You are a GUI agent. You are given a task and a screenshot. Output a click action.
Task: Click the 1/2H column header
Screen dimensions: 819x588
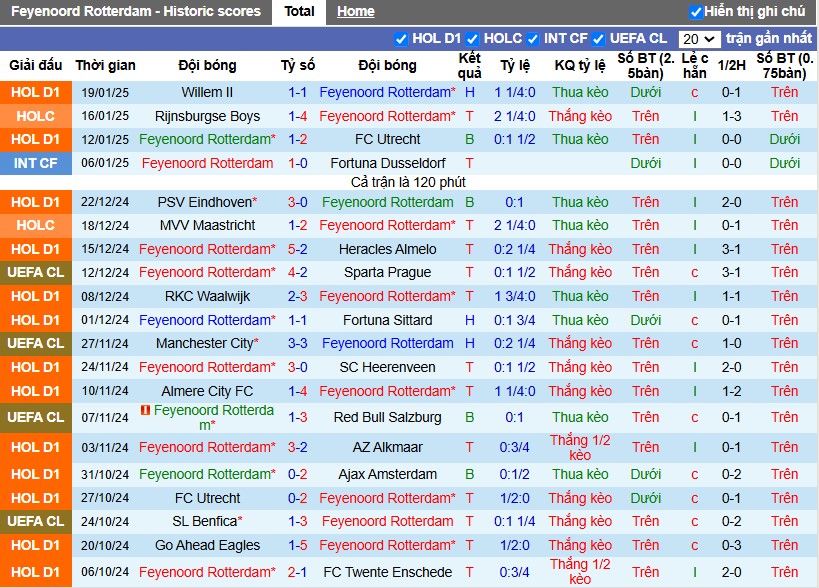click(x=731, y=65)
